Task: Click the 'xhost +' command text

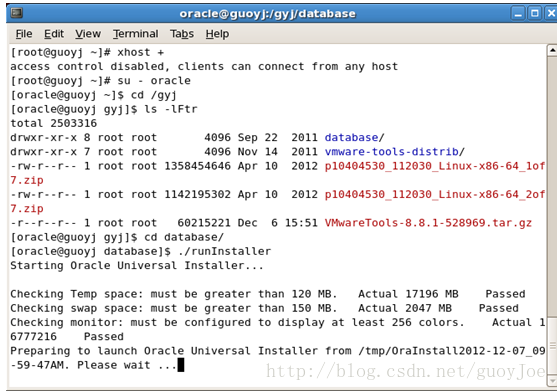Action: point(141,52)
